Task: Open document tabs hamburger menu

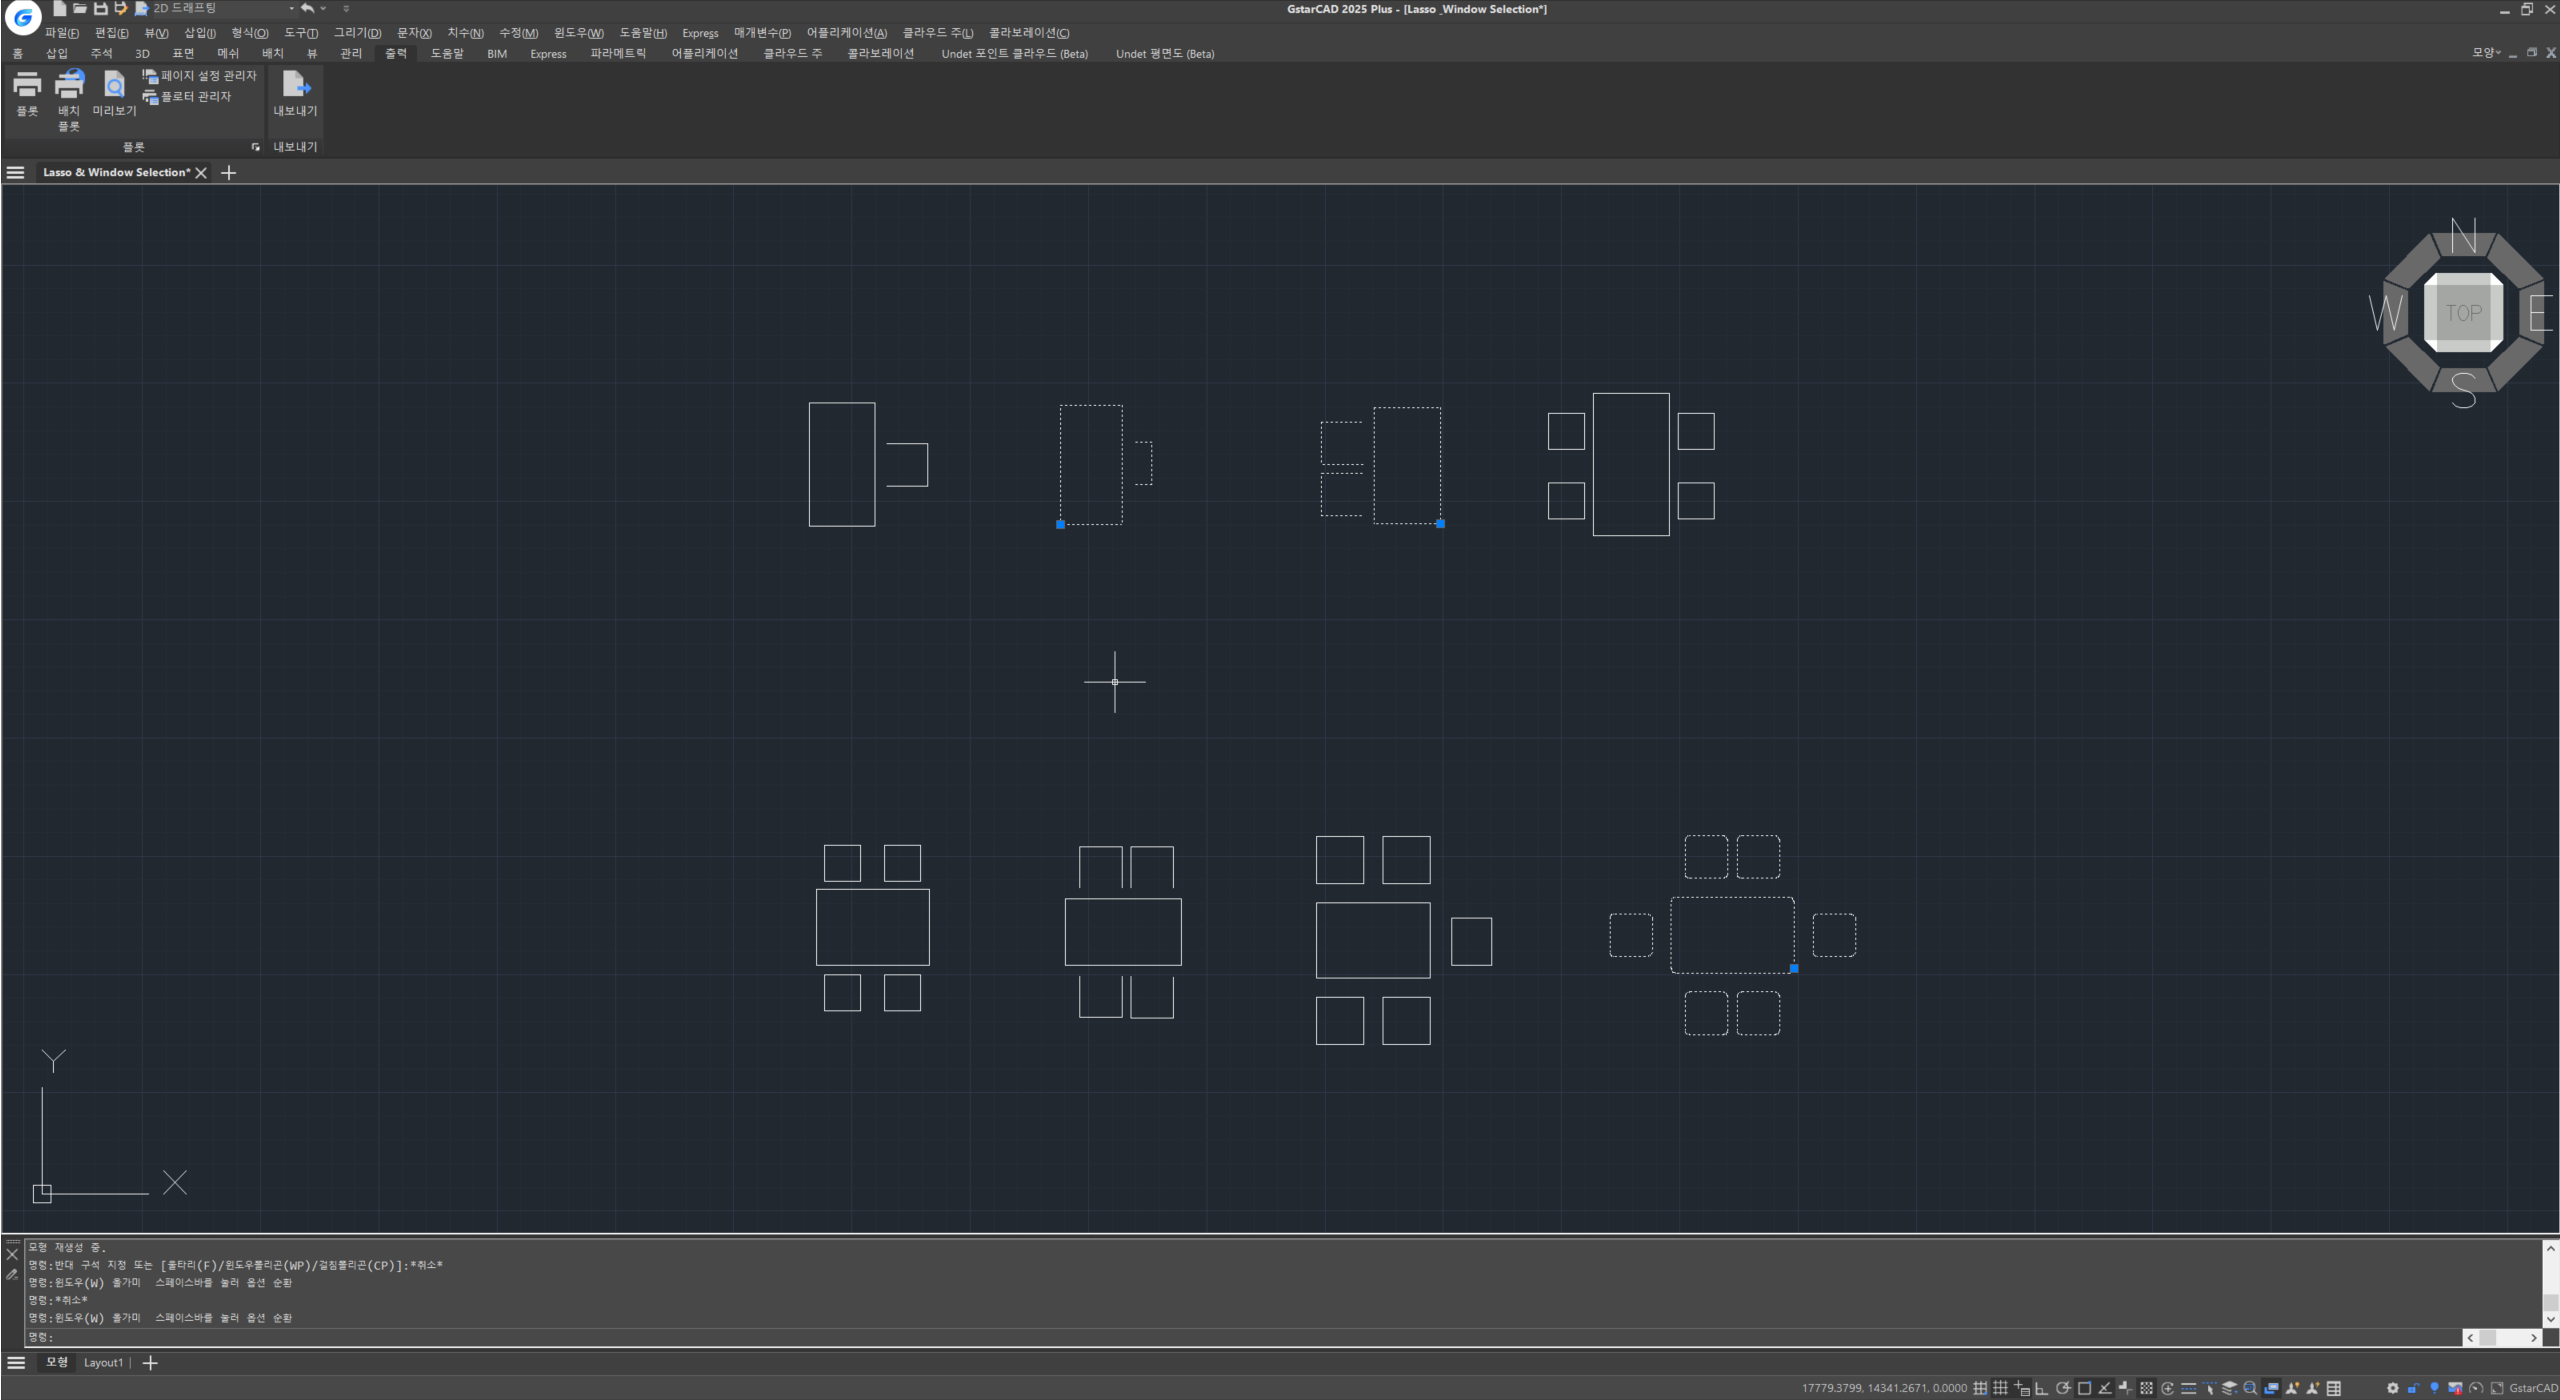Action: [x=15, y=173]
